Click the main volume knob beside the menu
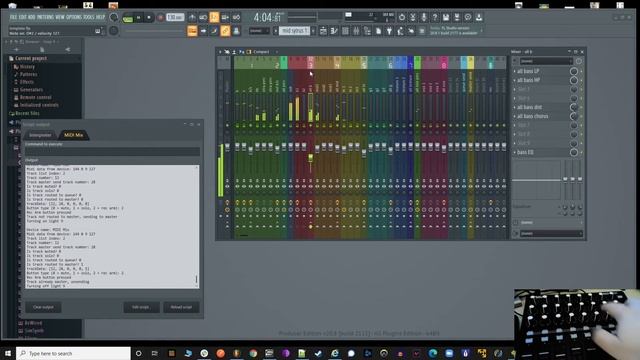The width and height of the screenshot is (640, 360). click(114, 17)
